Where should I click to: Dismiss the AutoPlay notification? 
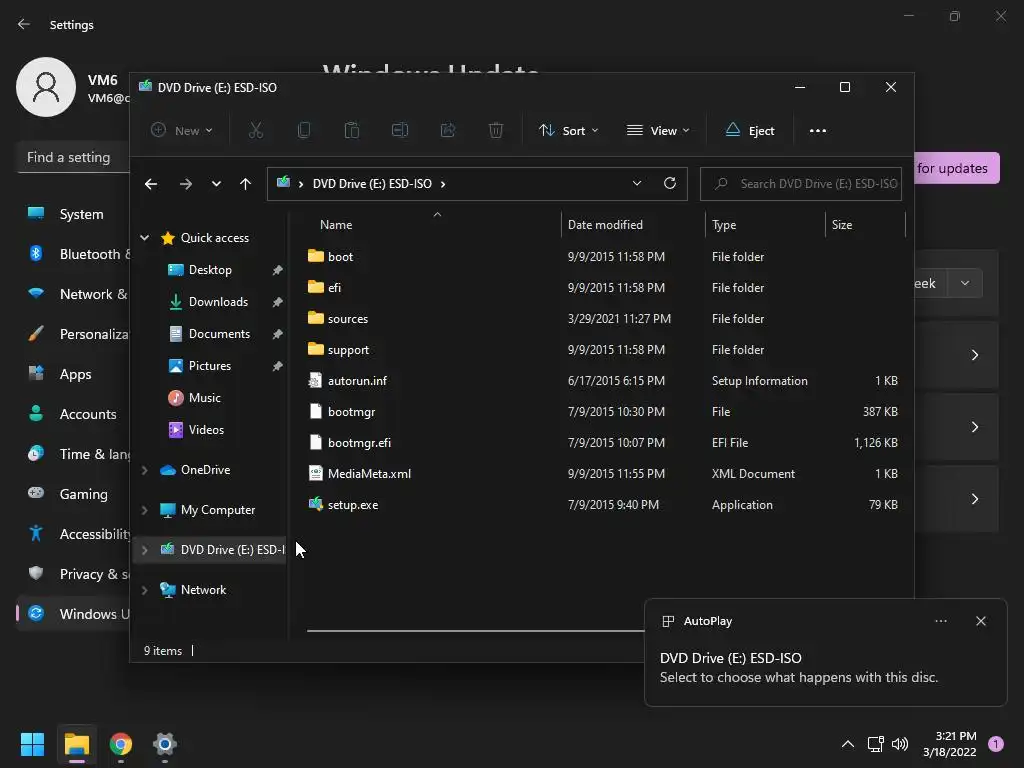pos(980,621)
